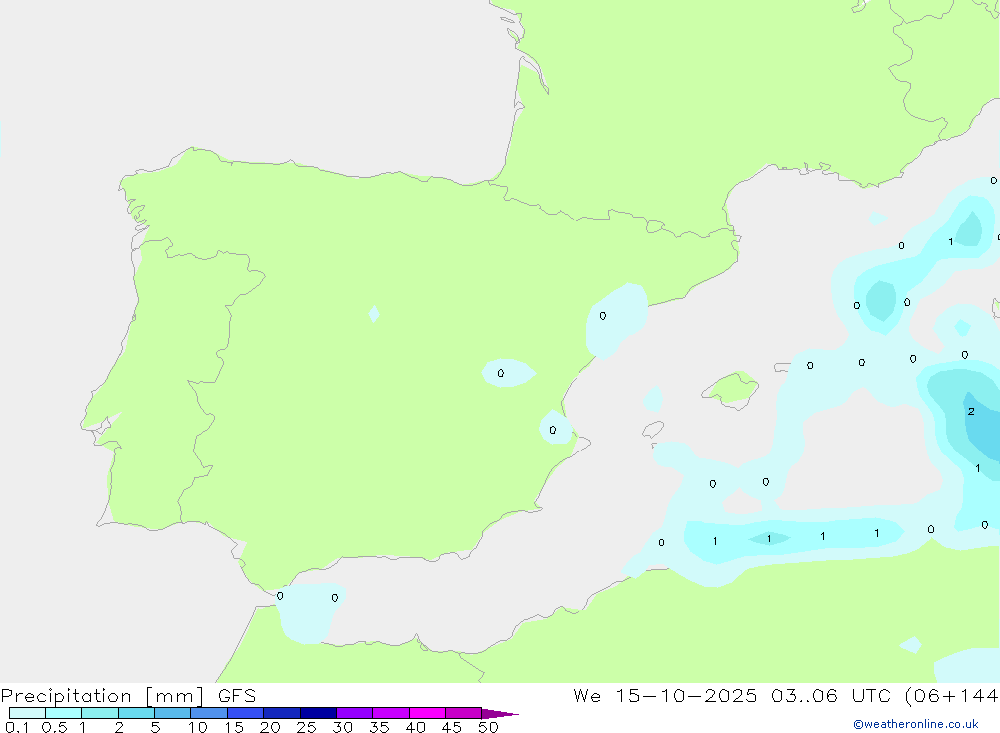Click the 'Precipitation [mm]' title text
Screen dimensions: 1000x733
tap(102, 696)
